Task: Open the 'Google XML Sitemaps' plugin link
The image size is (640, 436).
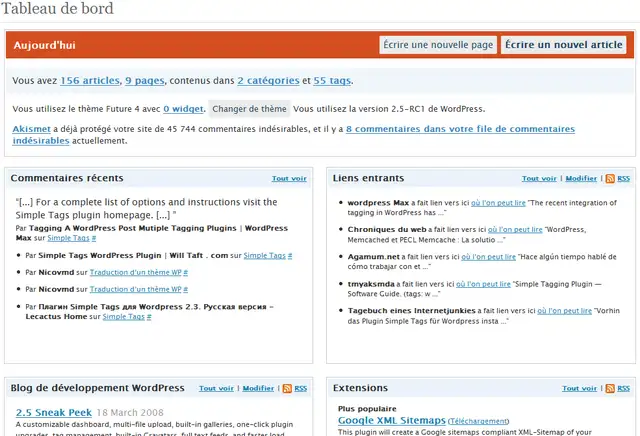Action: coord(391,420)
